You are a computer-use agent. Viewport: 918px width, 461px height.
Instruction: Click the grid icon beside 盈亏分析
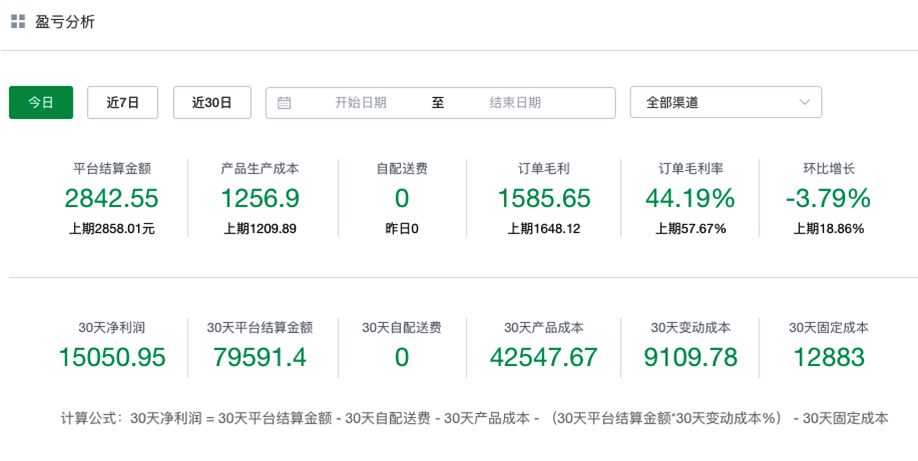[x=18, y=21]
